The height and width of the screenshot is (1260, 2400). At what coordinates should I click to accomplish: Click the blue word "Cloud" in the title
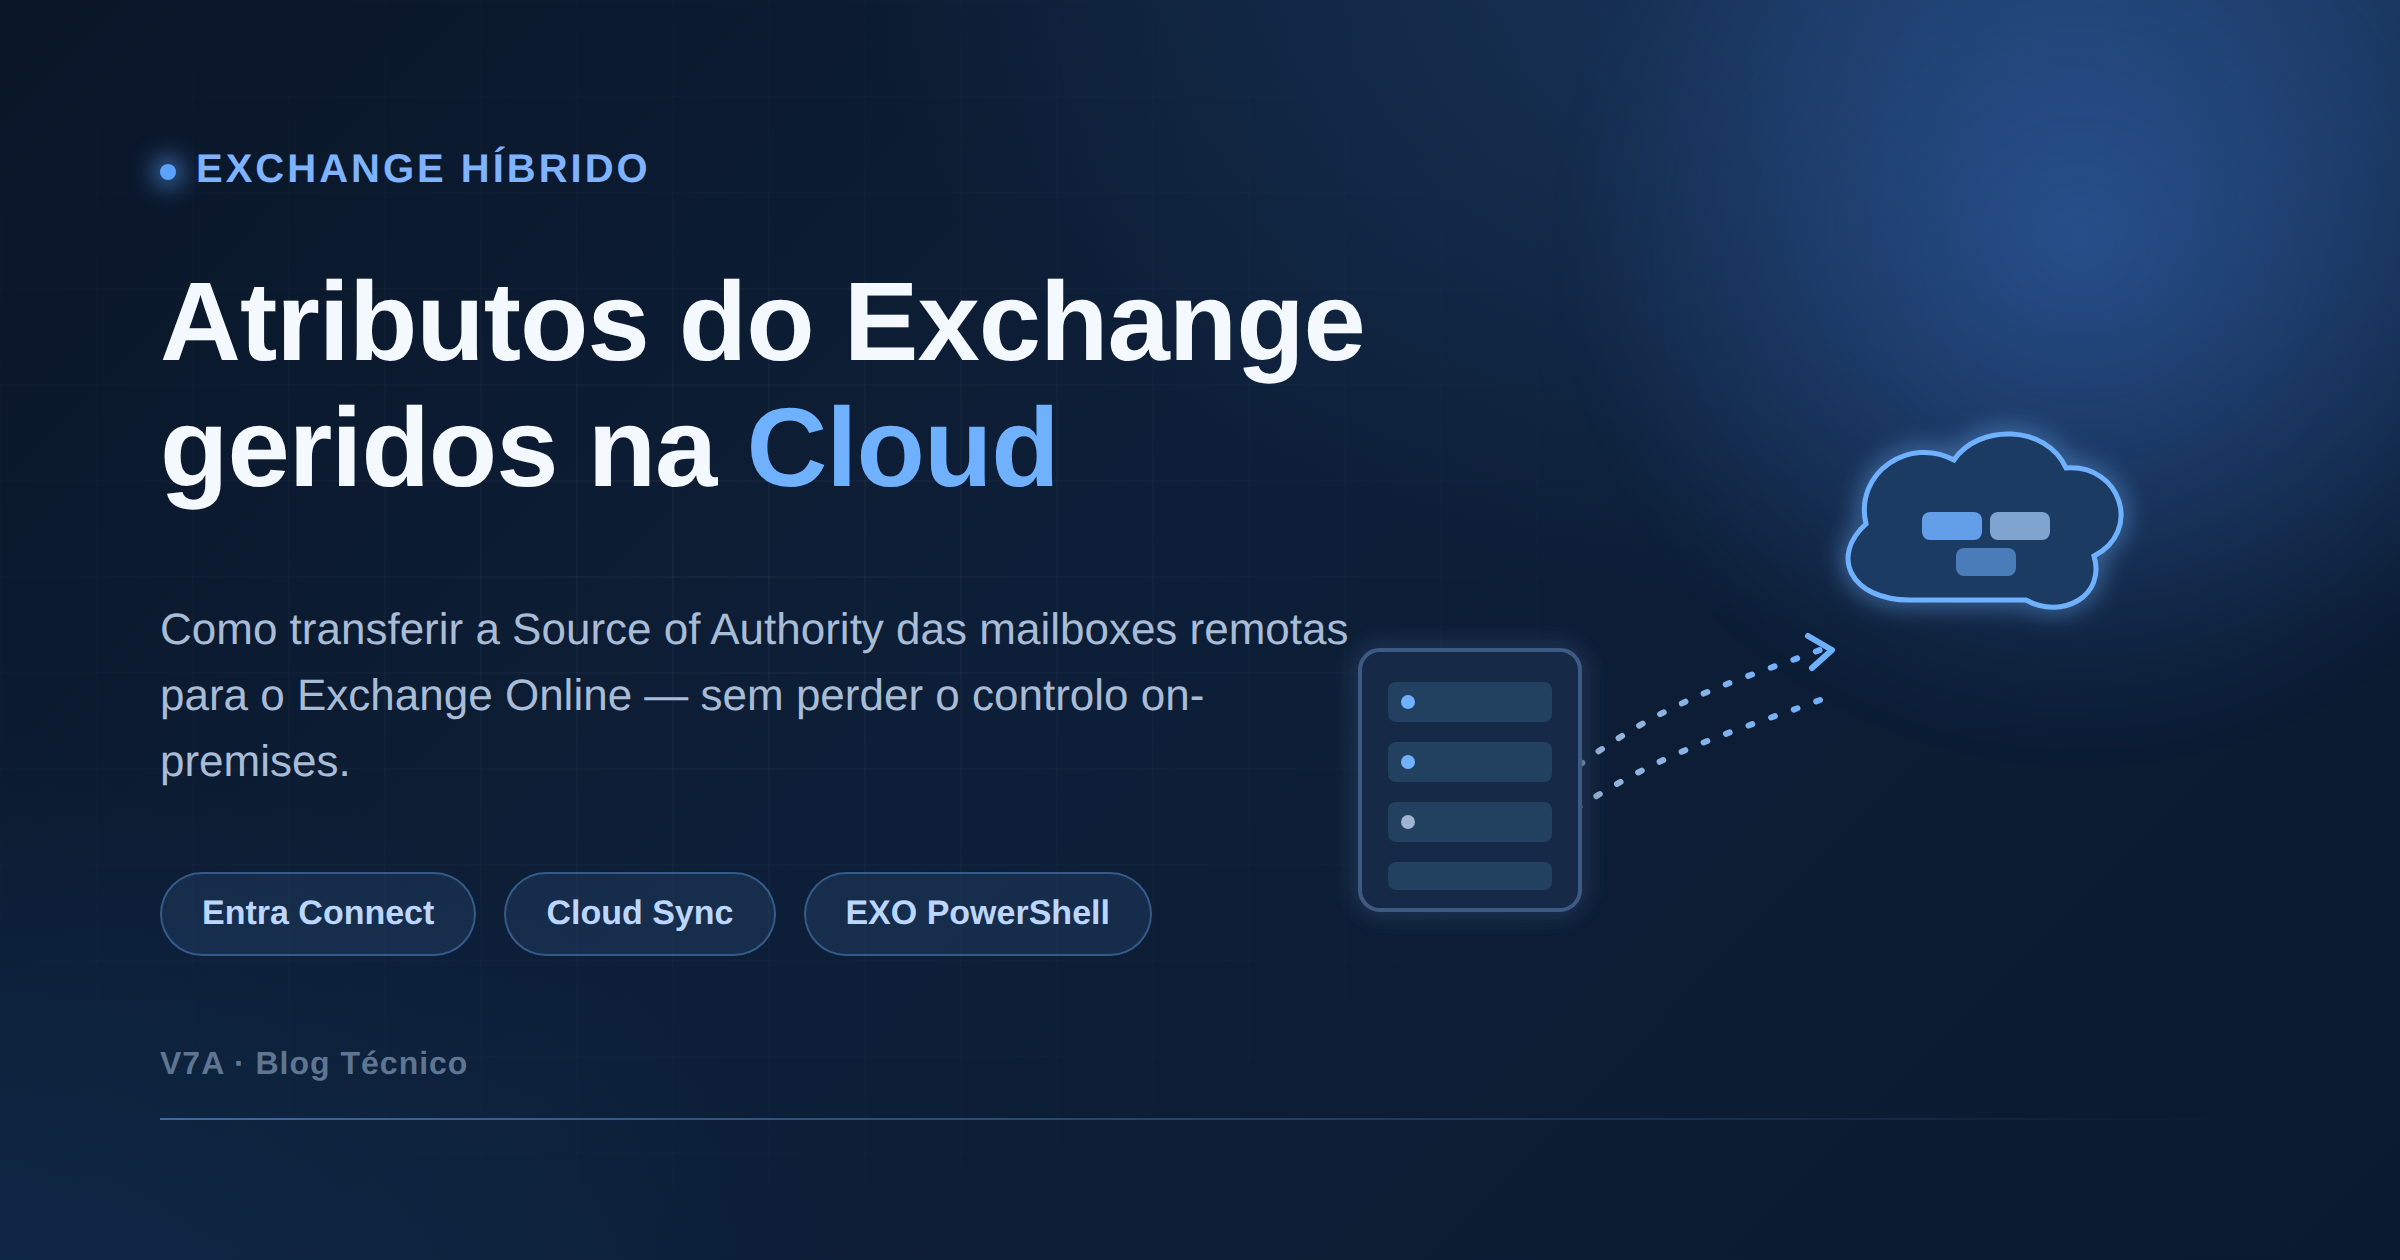[x=902, y=448]
